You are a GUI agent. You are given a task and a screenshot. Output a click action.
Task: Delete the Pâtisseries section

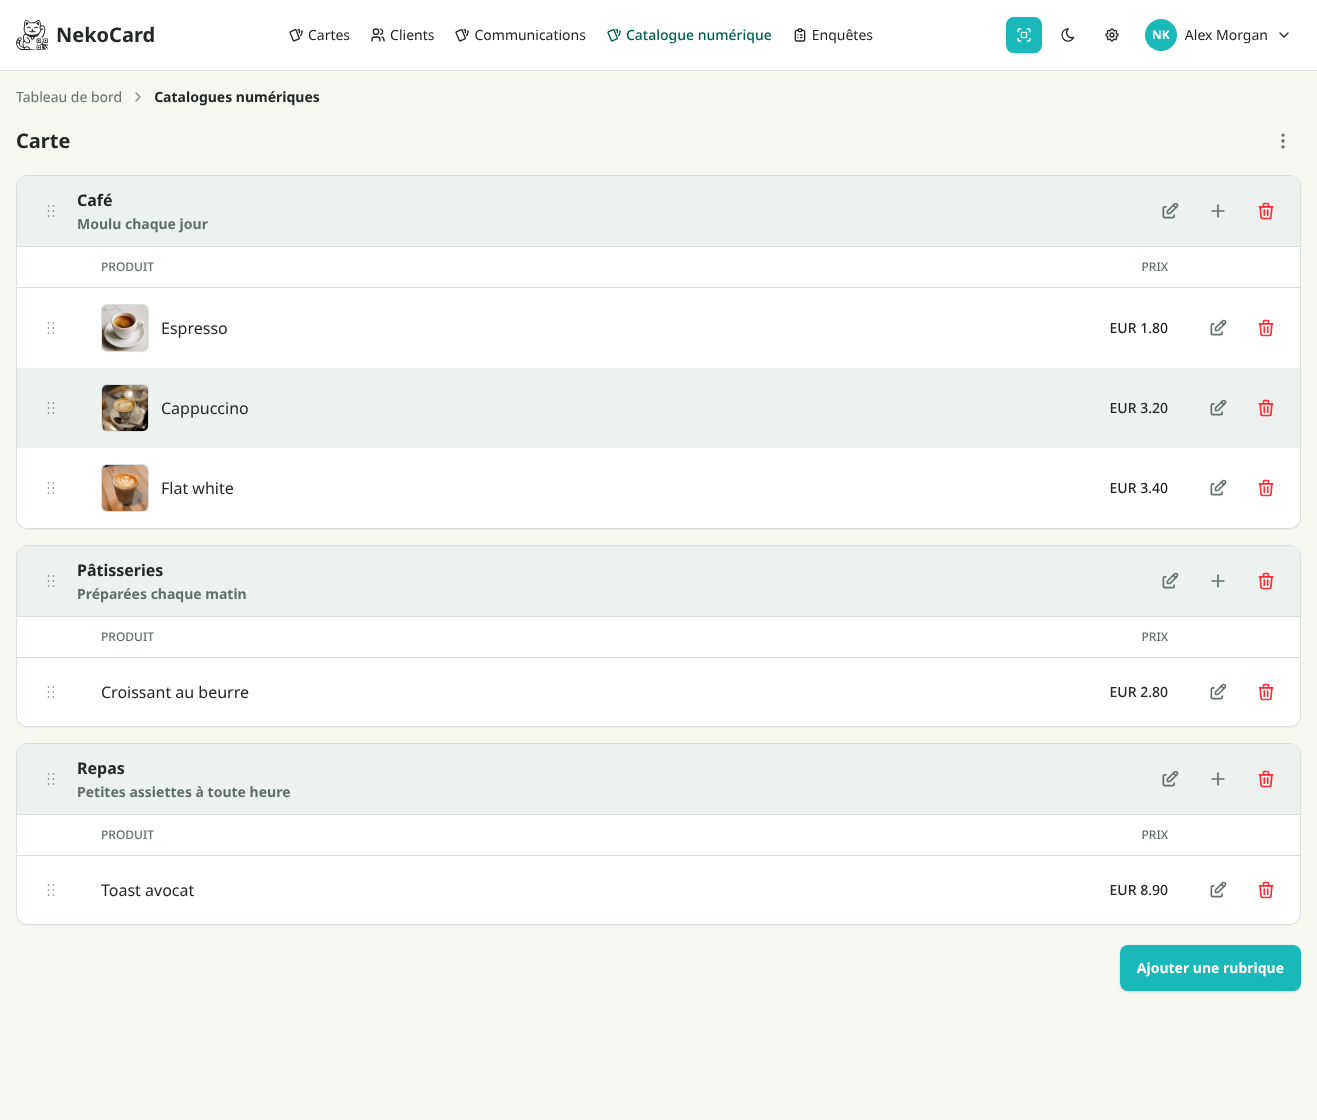click(1266, 581)
